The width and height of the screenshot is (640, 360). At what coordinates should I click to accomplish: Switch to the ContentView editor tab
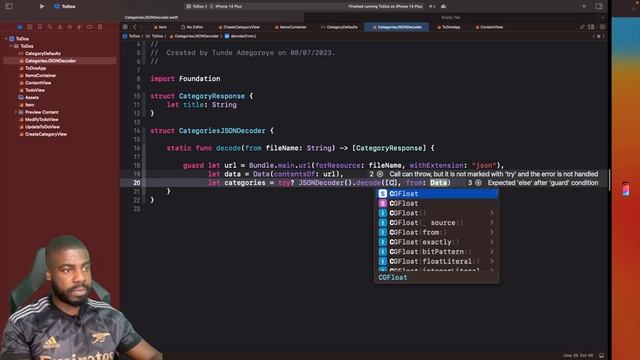point(489,27)
